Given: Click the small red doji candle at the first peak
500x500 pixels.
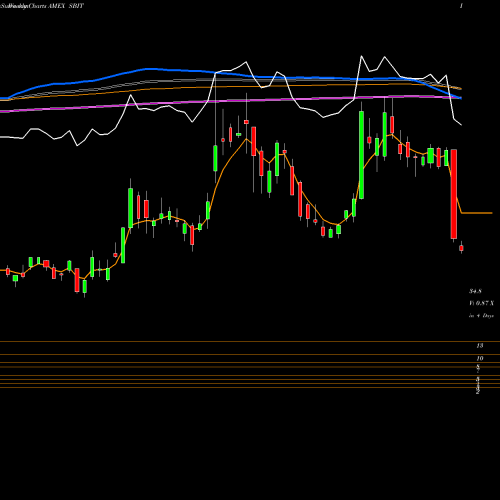Looking at the screenshot, I should click(x=246, y=122).
